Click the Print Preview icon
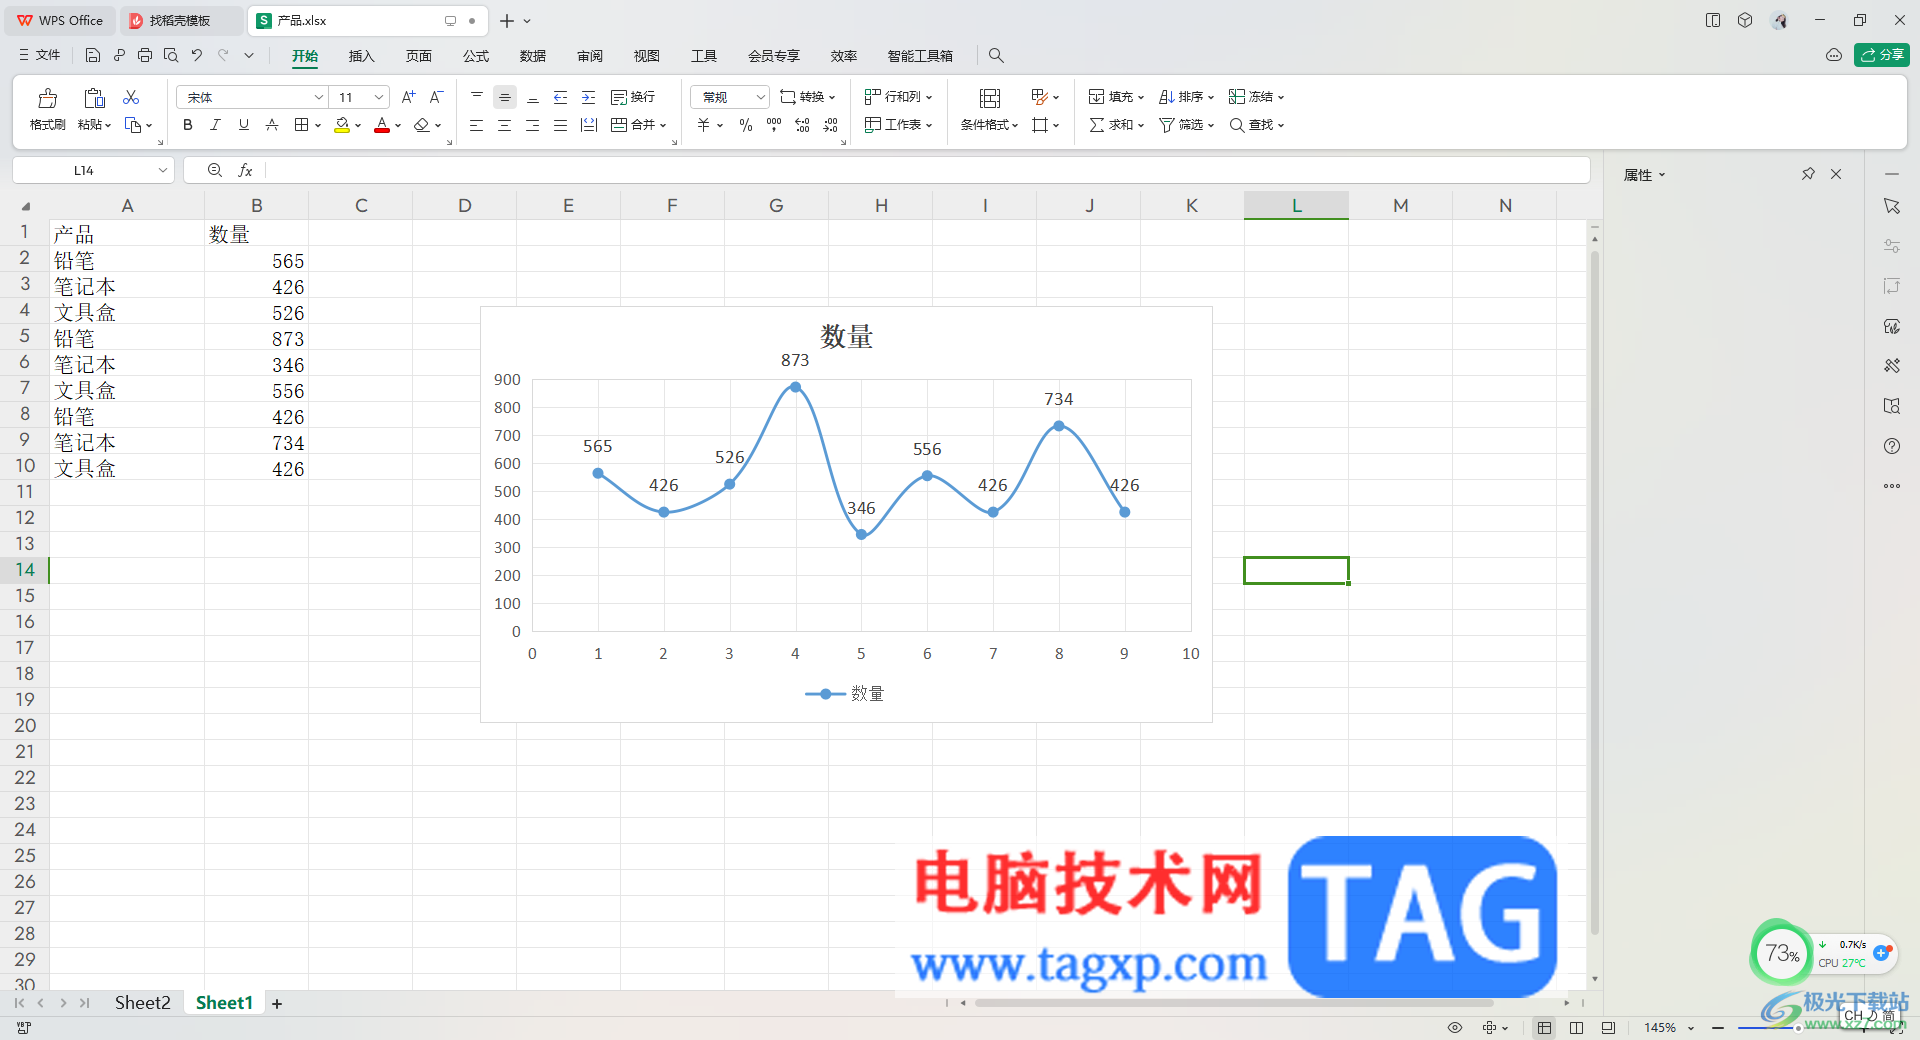The image size is (1920, 1040). coord(171,56)
